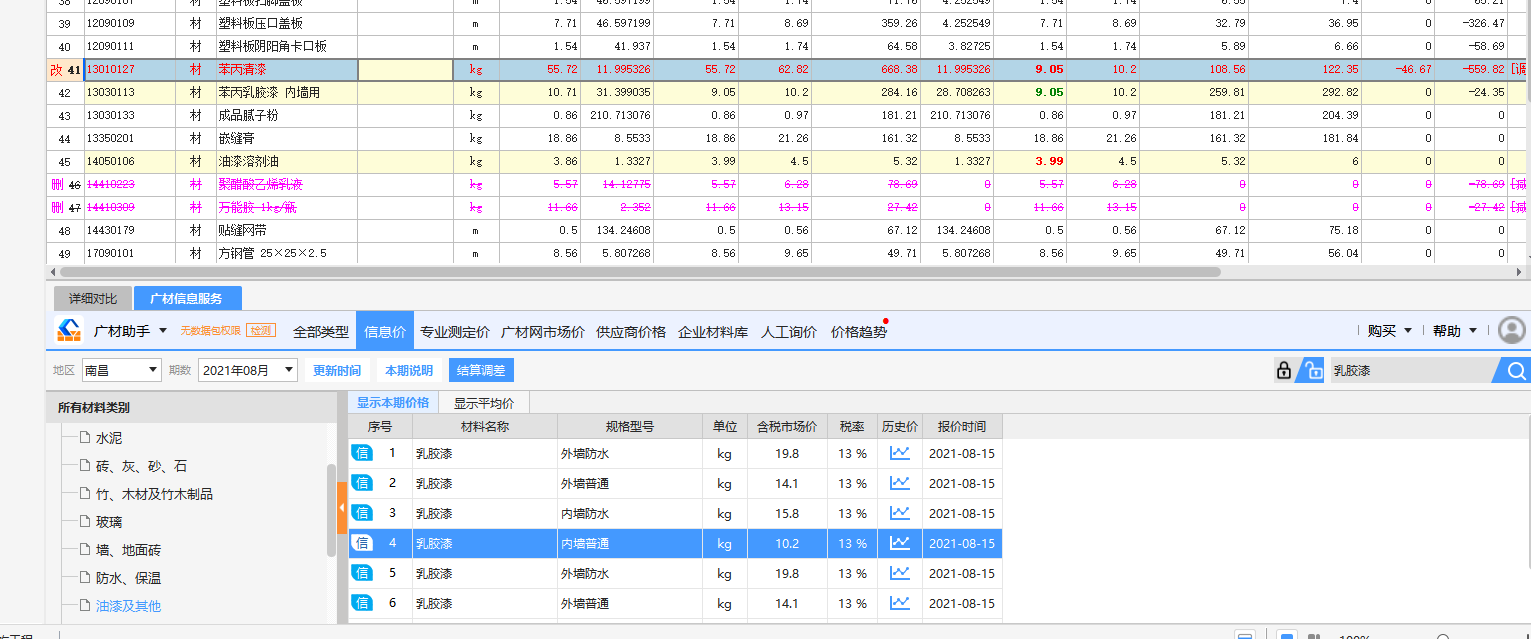
Task: Select 水泥 in the material category tree
Action: (x=109, y=437)
